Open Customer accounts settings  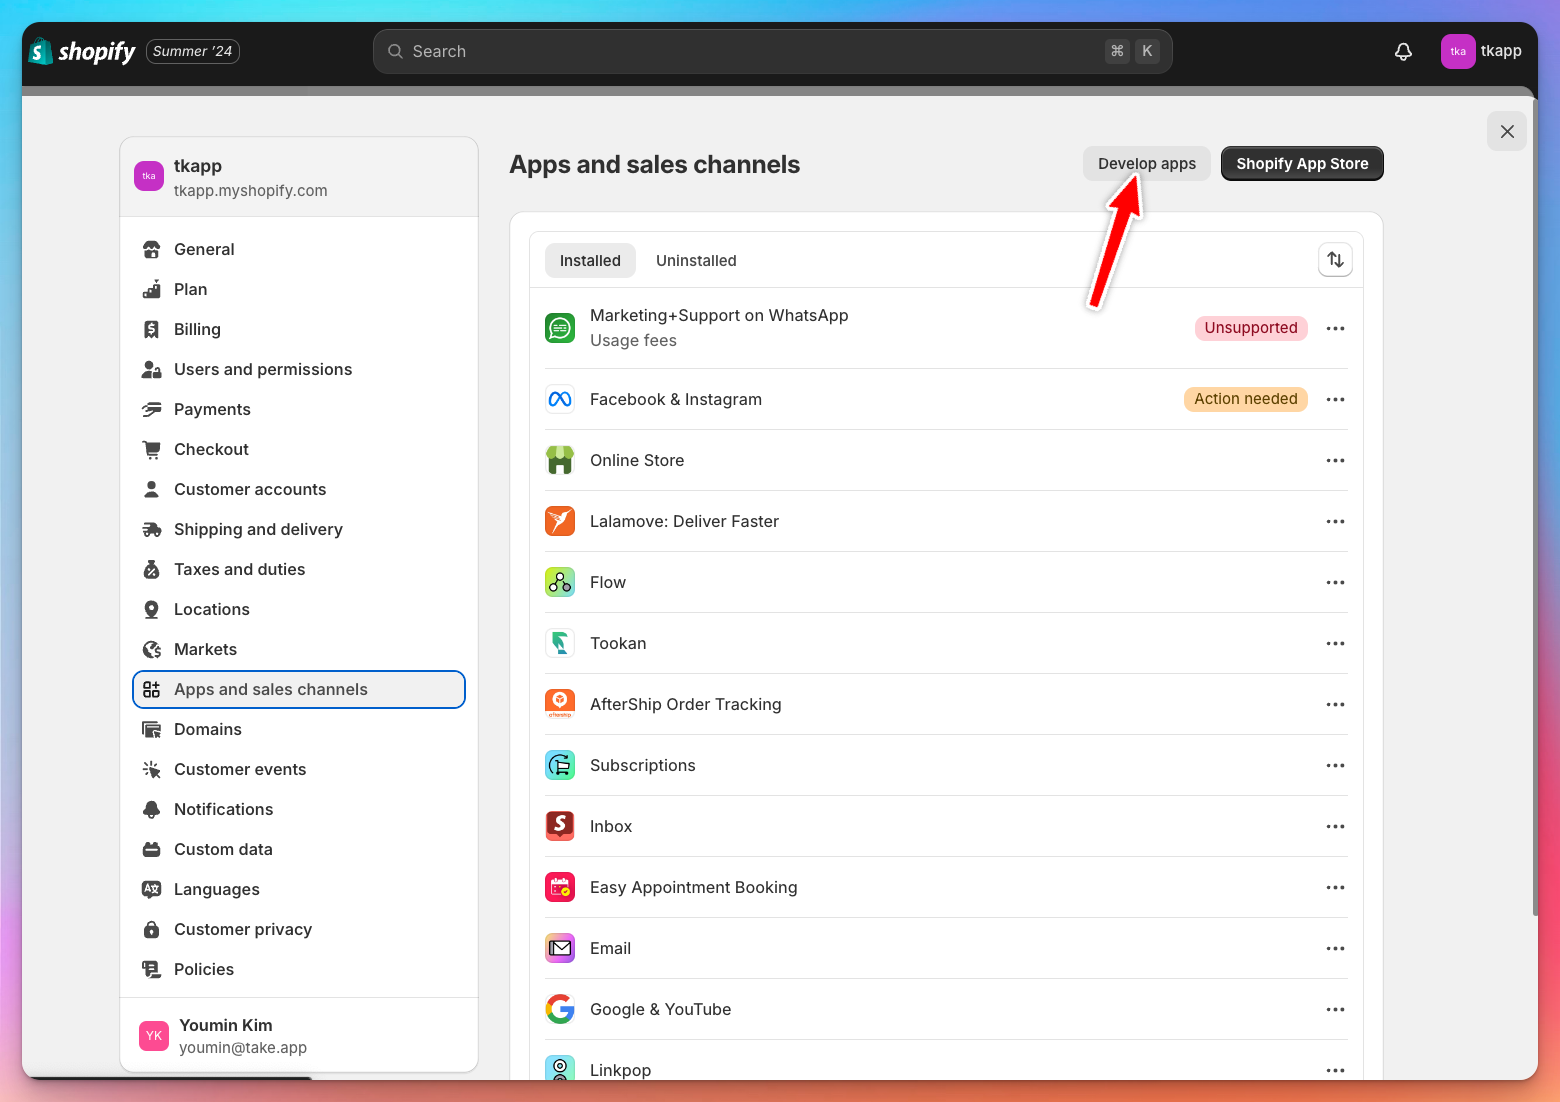point(299,489)
